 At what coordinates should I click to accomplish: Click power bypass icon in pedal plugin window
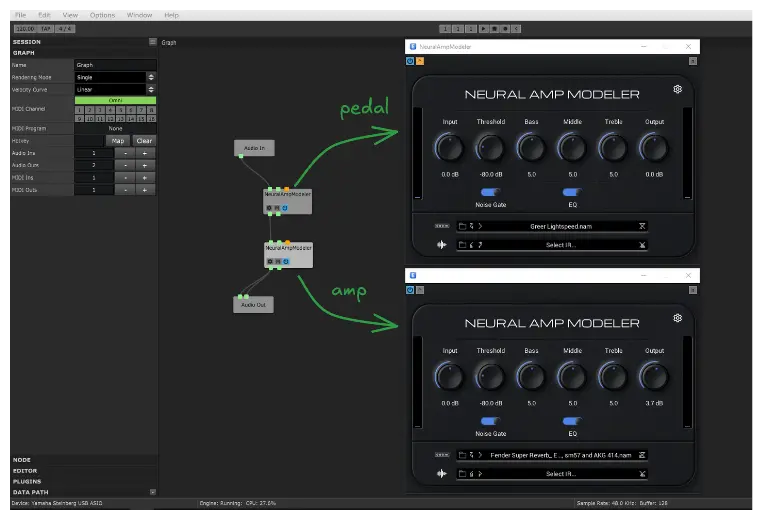click(x=410, y=61)
